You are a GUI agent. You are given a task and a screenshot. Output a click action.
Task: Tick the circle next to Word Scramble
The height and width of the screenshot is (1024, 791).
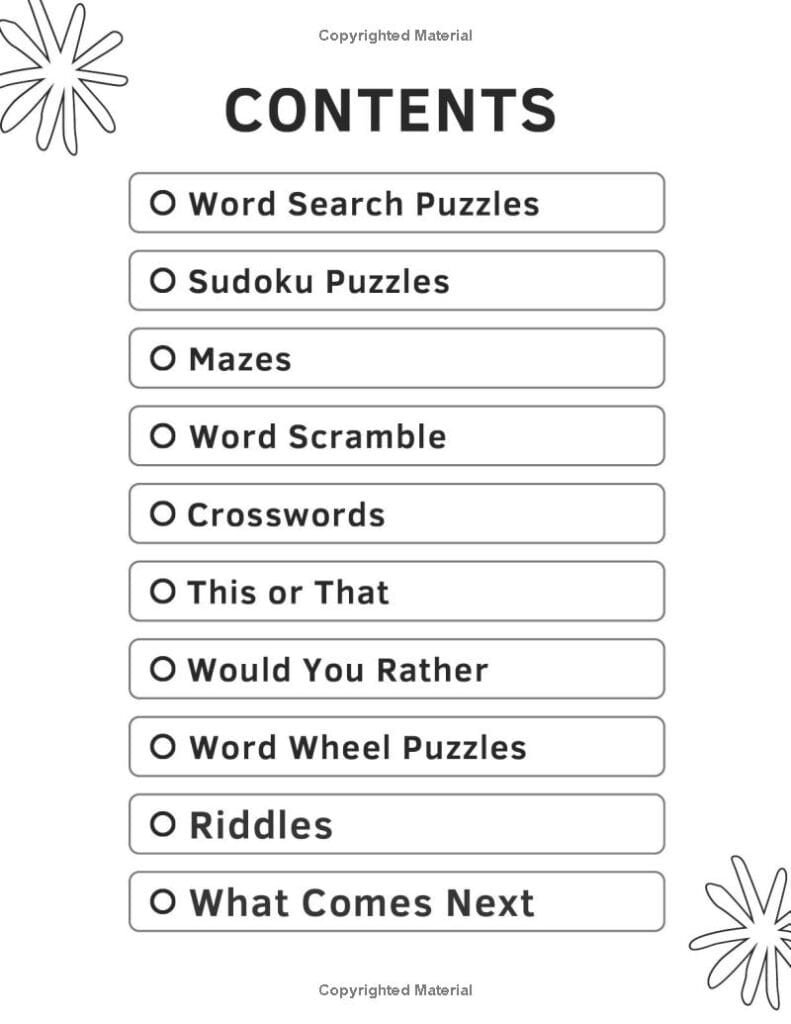point(163,436)
